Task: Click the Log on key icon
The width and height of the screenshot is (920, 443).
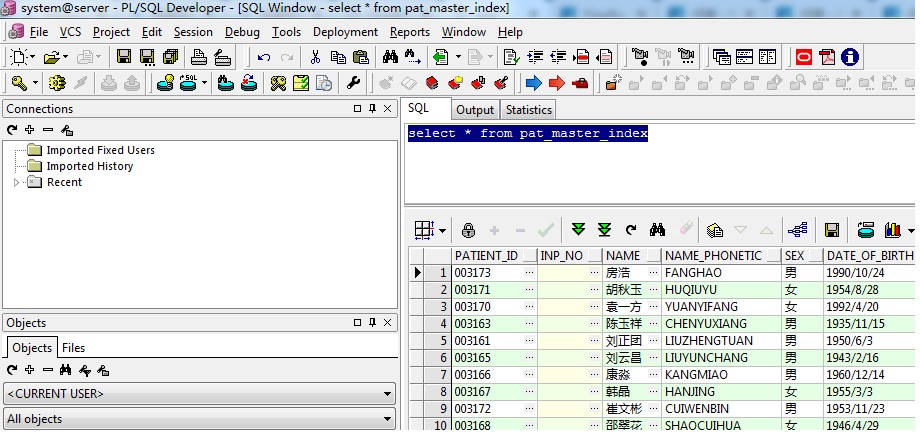Action: point(19,83)
